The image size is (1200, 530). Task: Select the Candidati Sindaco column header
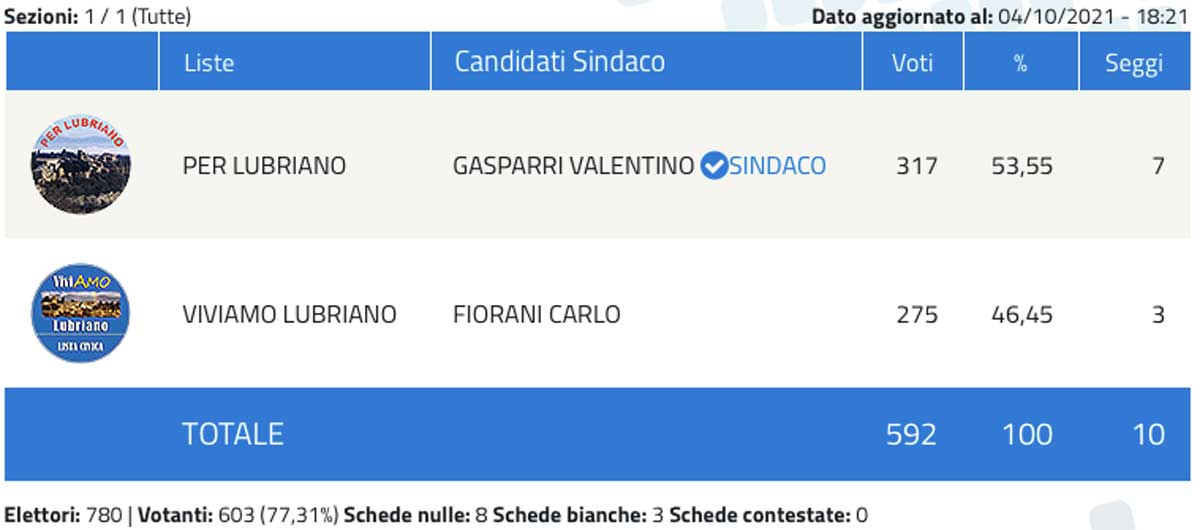pyautogui.click(x=559, y=62)
